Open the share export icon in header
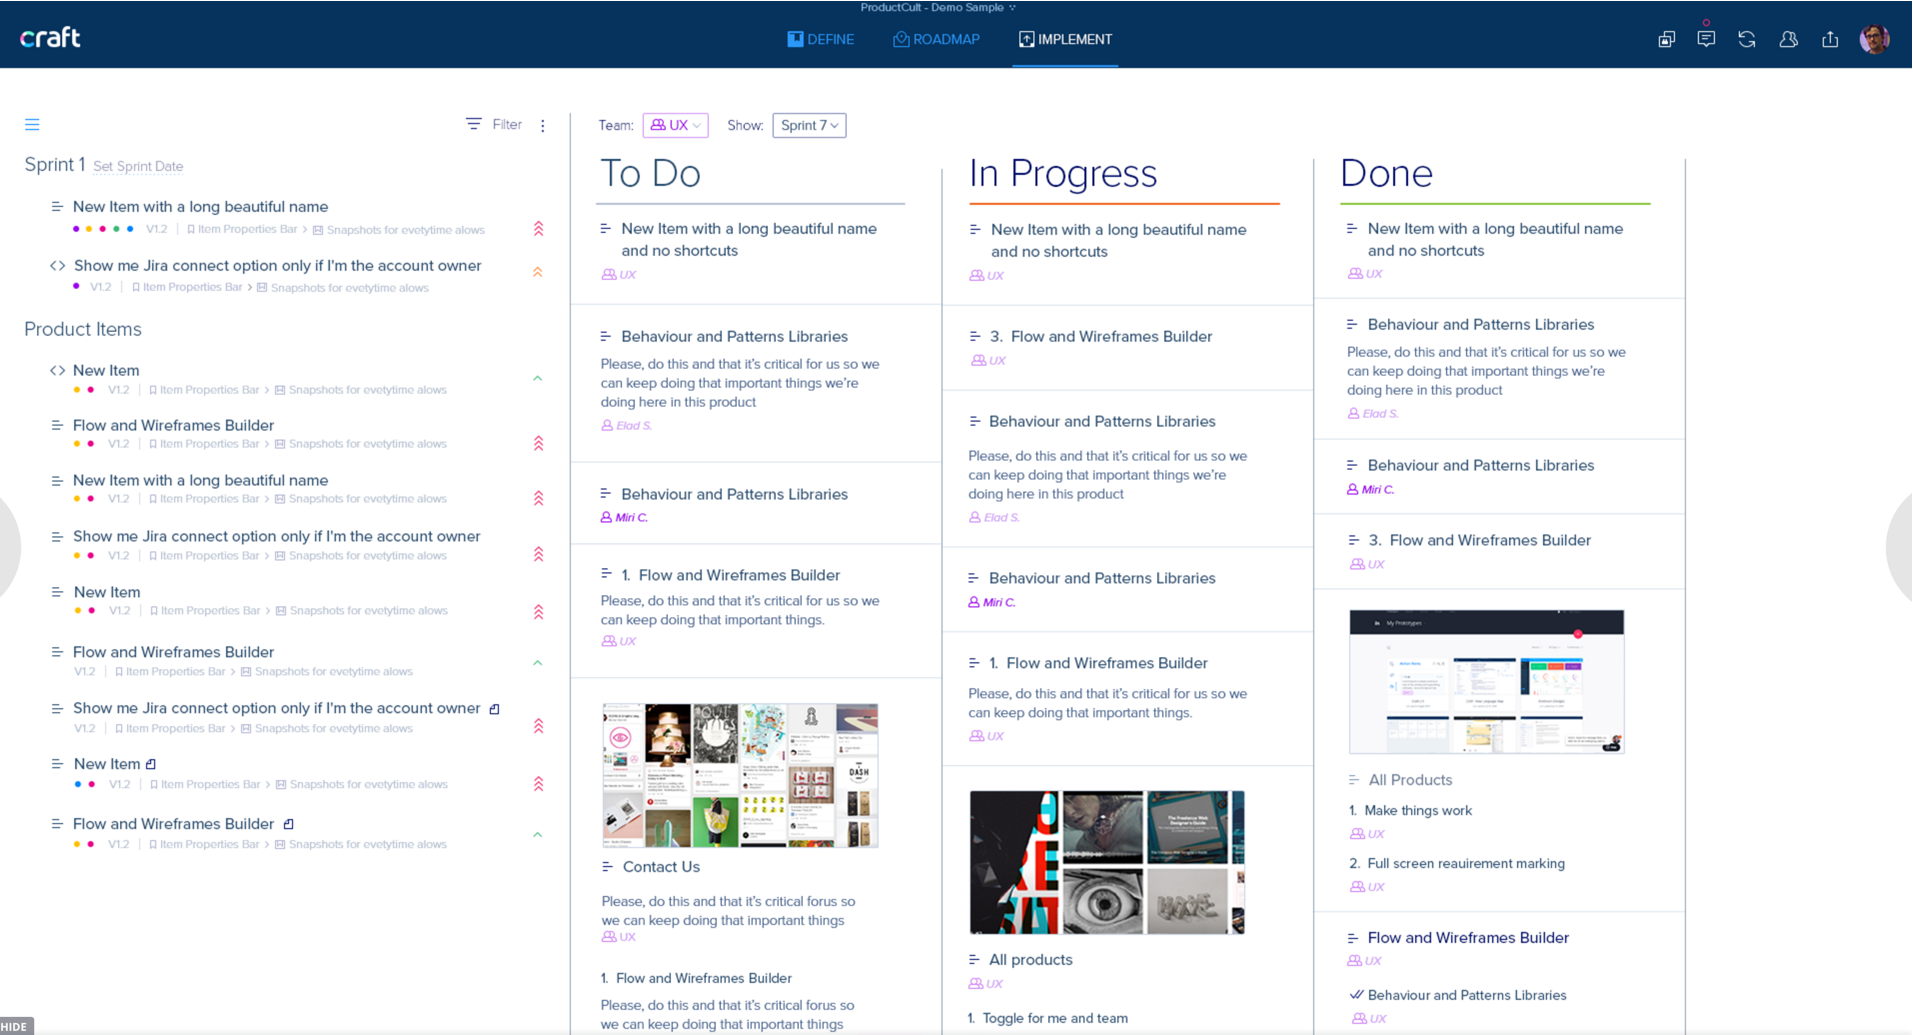Image resolution: width=1913 pixels, height=1035 pixels. click(x=1830, y=39)
